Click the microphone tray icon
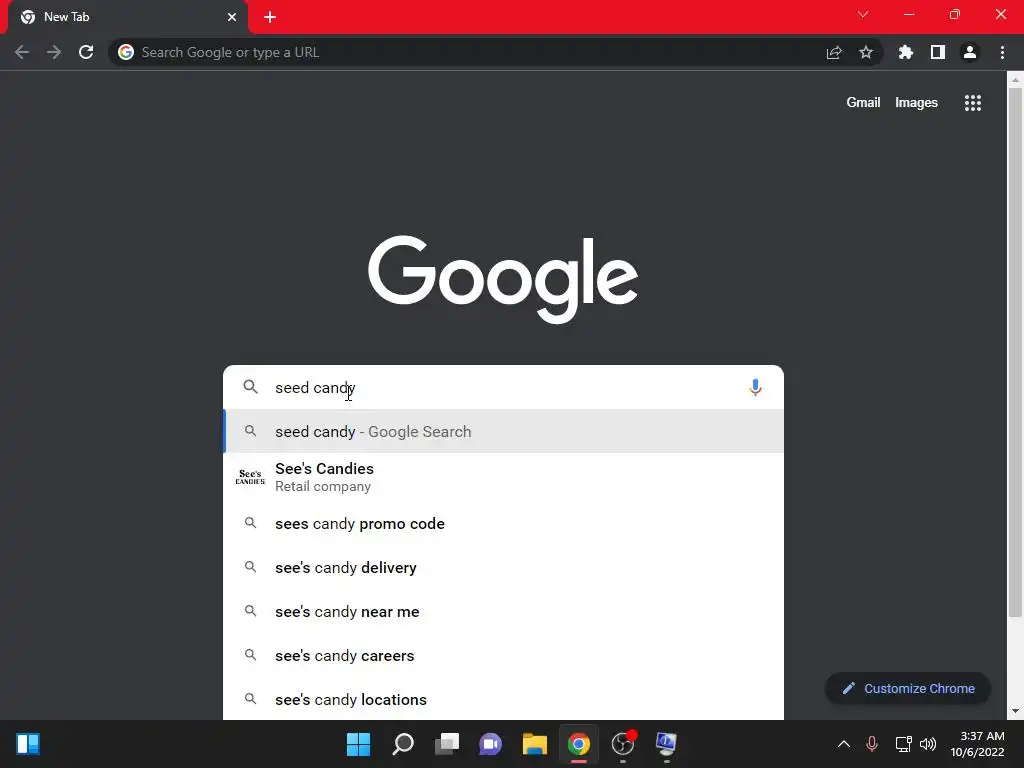Image resolution: width=1024 pixels, height=768 pixels. click(872, 744)
